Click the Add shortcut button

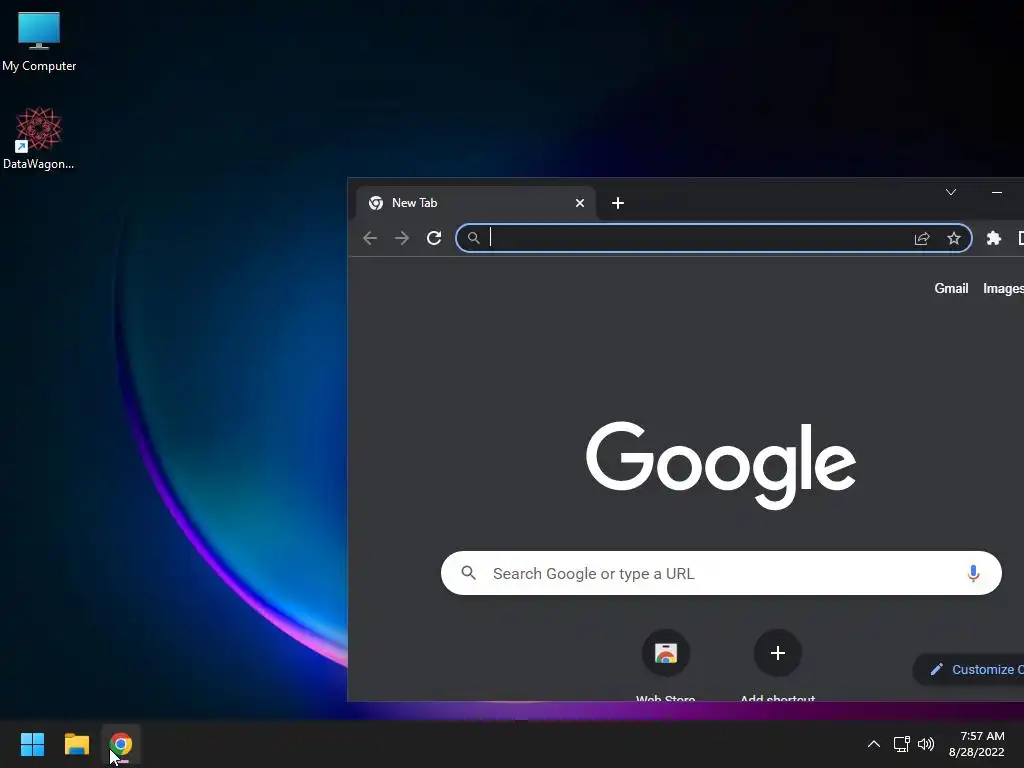point(777,665)
